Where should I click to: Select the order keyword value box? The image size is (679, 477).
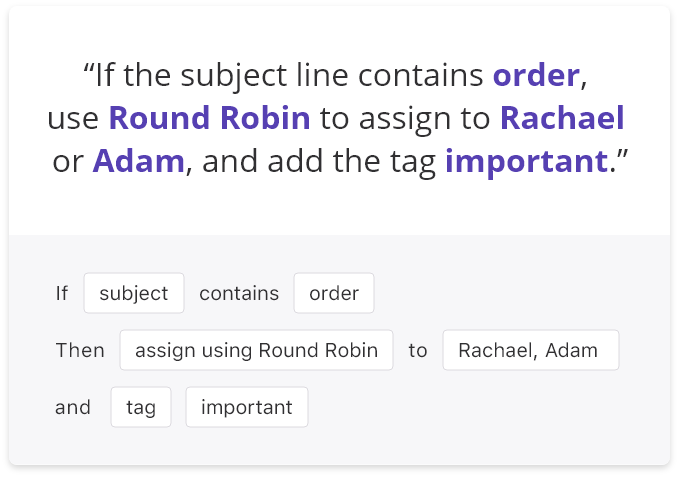coord(334,293)
